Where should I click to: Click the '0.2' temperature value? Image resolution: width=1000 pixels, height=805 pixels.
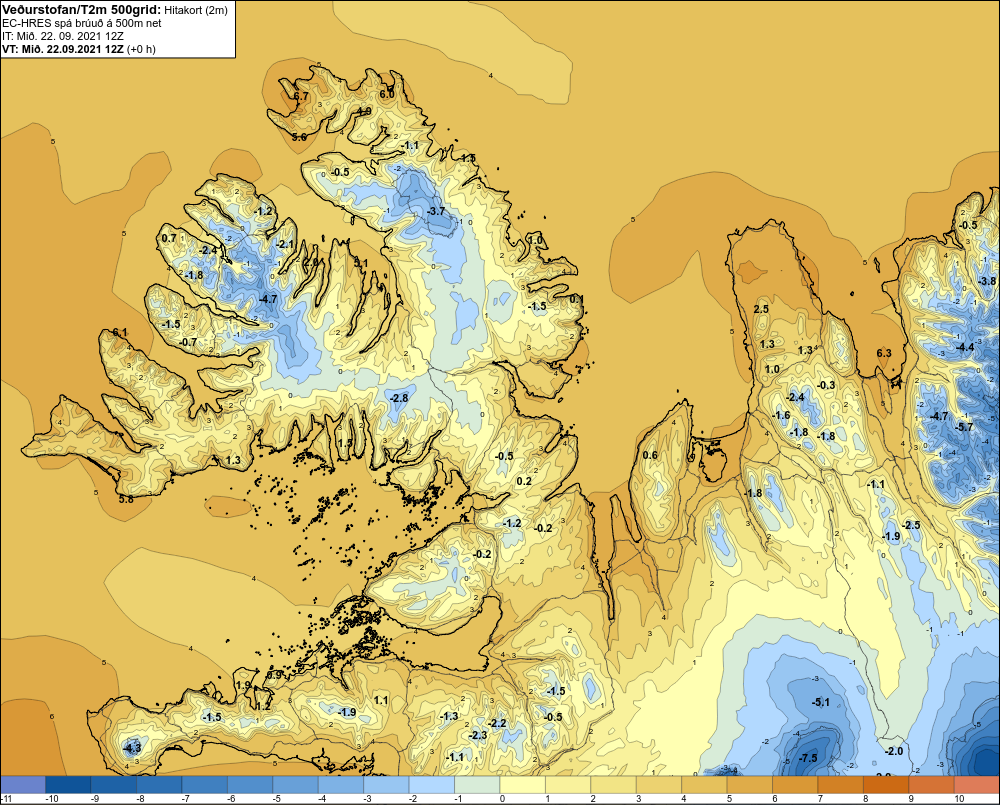[524, 481]
